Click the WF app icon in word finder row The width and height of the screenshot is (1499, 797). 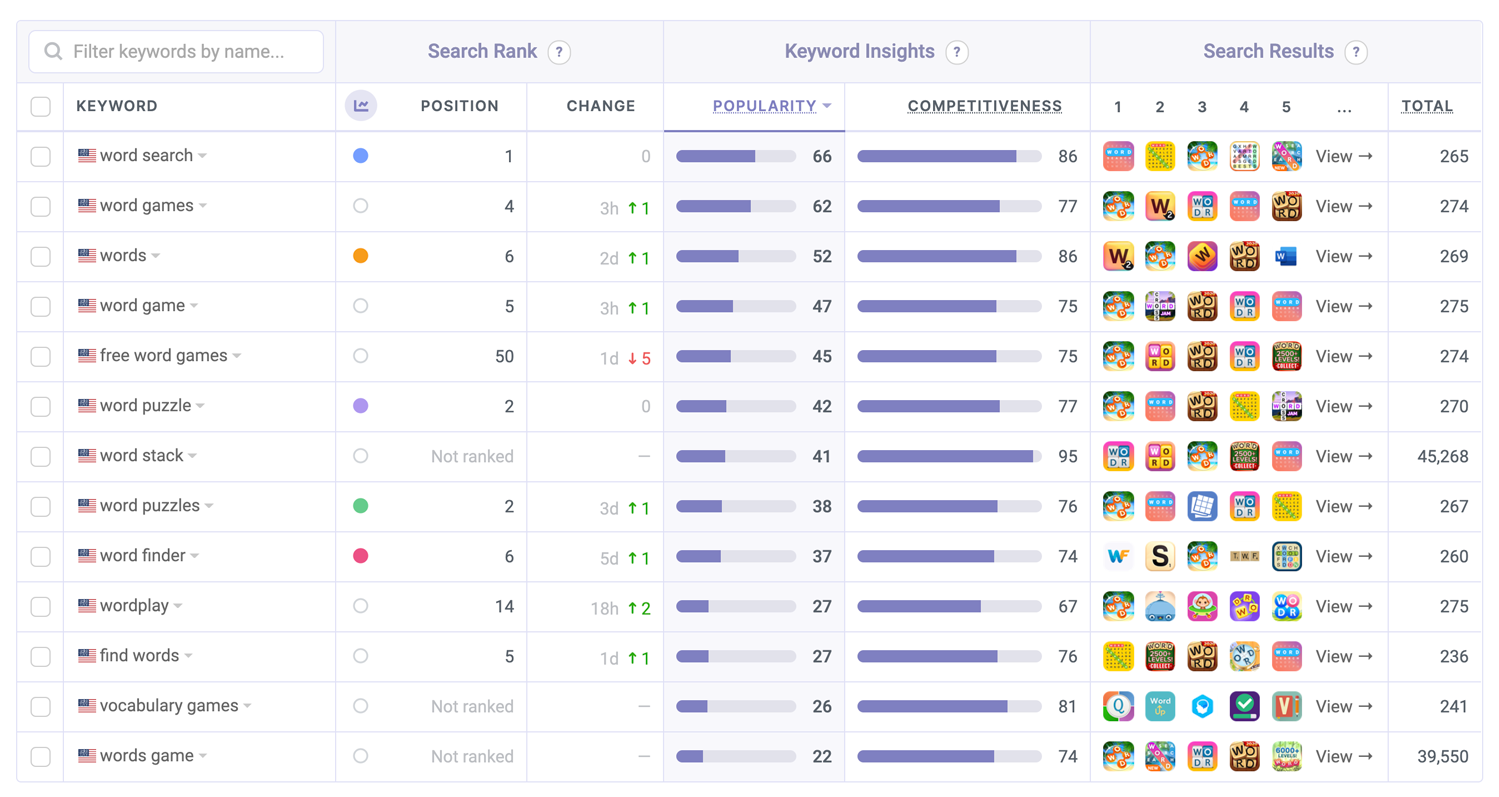[x=1118, y=557]
